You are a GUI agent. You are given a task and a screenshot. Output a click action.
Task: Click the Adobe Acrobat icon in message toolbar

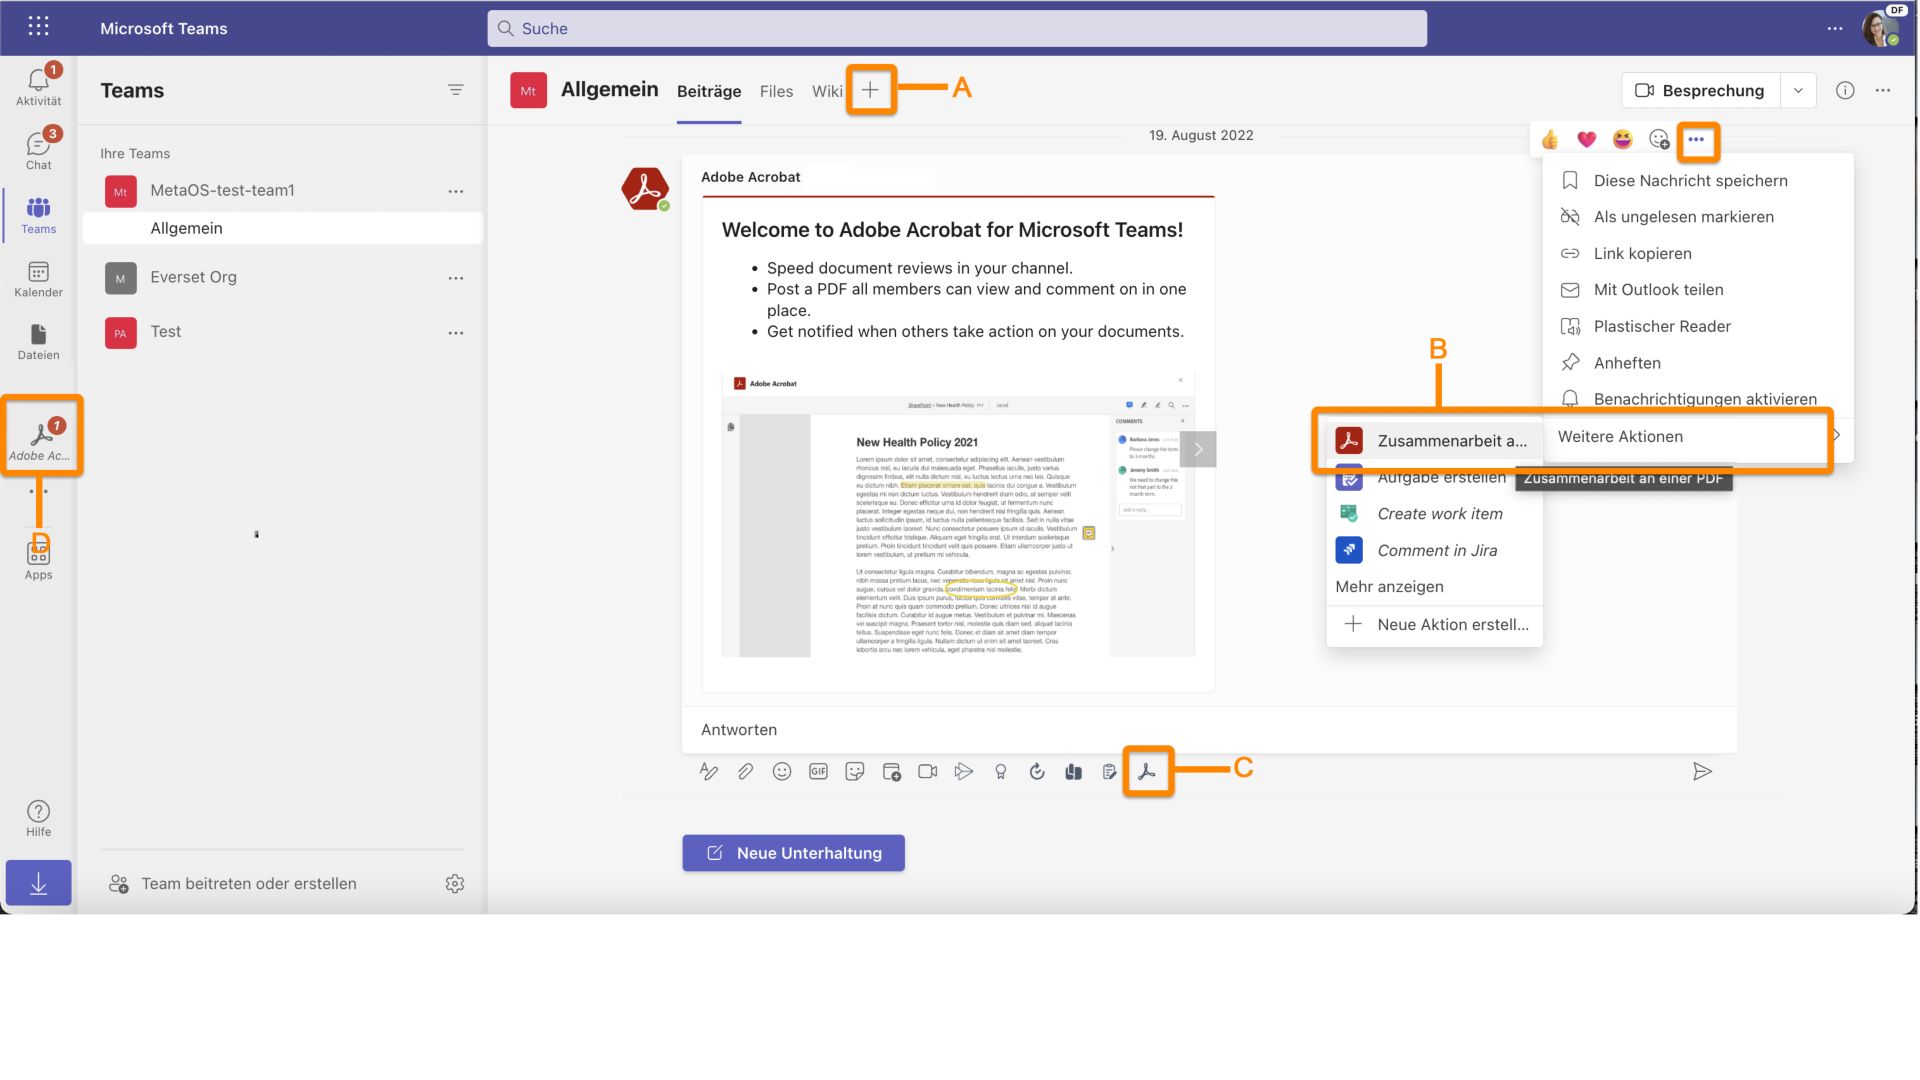coord(1146,770)
